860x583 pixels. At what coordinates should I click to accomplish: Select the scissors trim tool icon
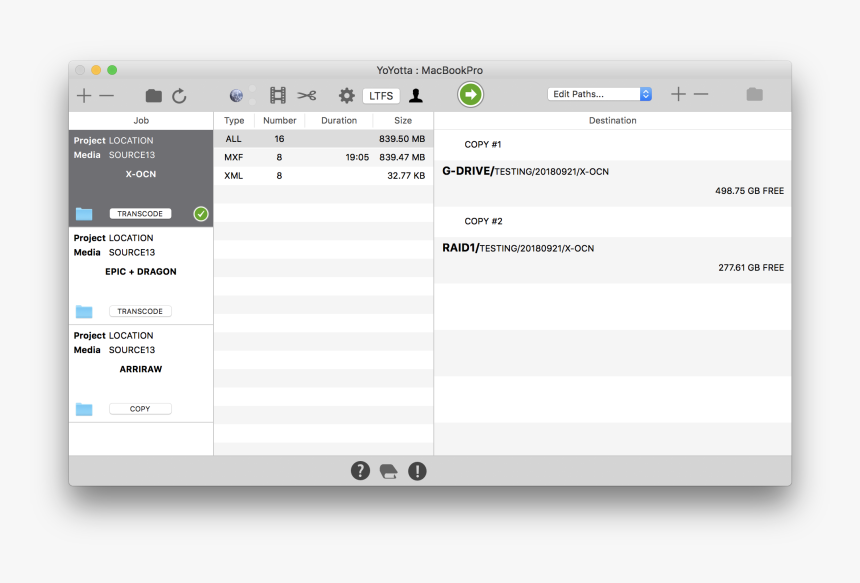point(307,95)
